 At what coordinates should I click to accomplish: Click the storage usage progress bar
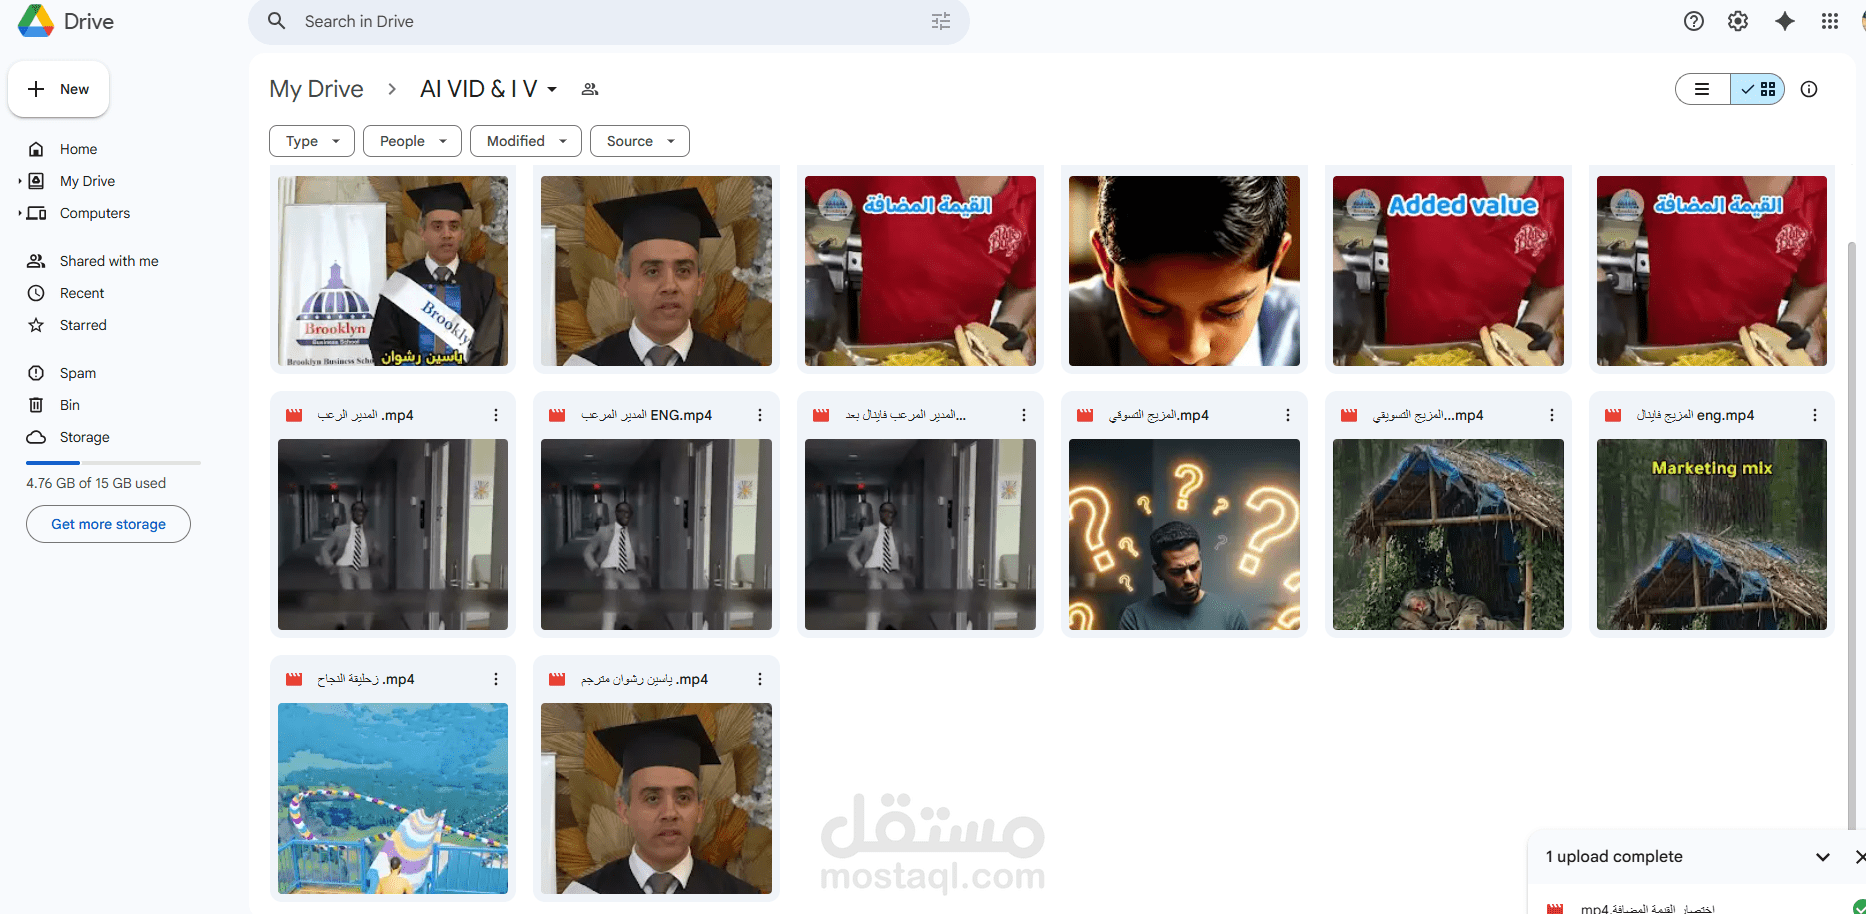click(x=113, y=462)
